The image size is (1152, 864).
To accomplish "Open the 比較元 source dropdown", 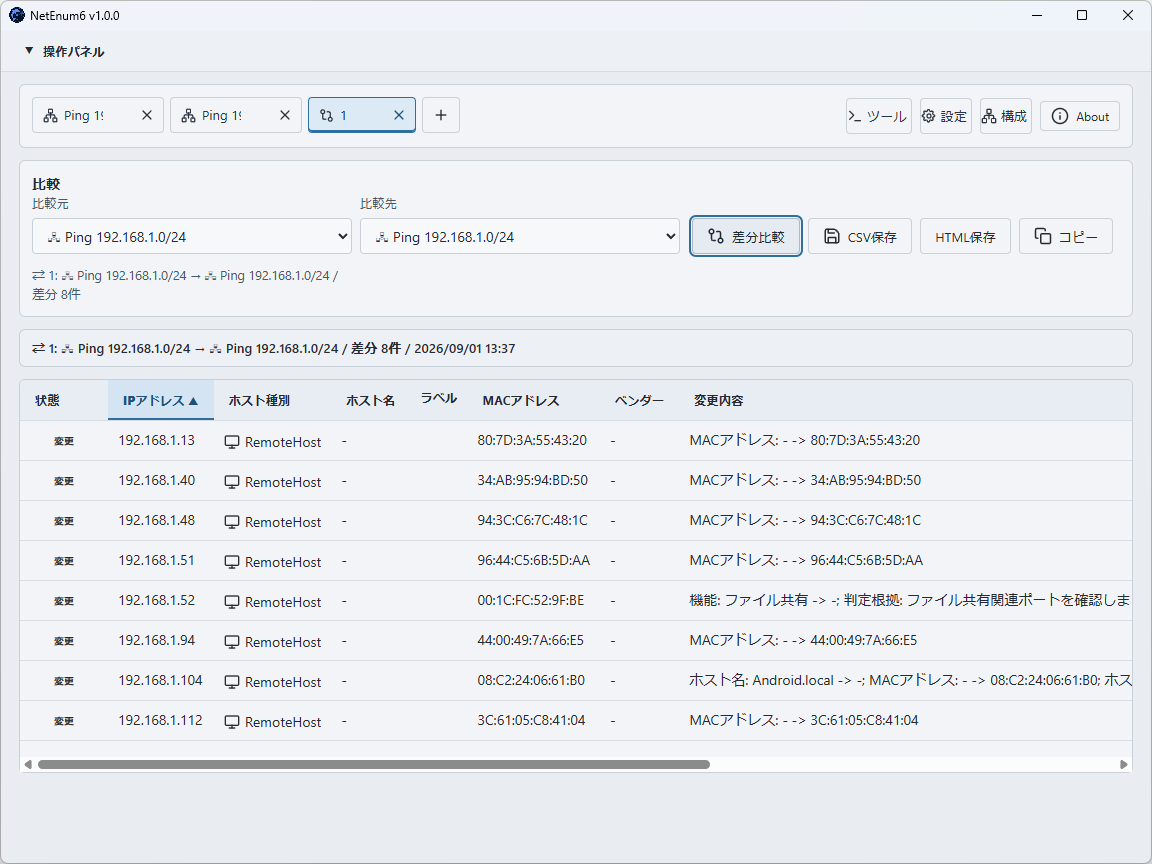I will pos(192,237).
